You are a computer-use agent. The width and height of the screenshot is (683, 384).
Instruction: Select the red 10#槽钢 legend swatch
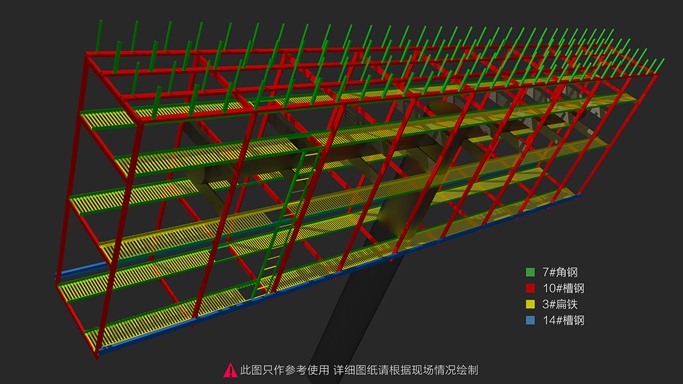tap(530, 288)
